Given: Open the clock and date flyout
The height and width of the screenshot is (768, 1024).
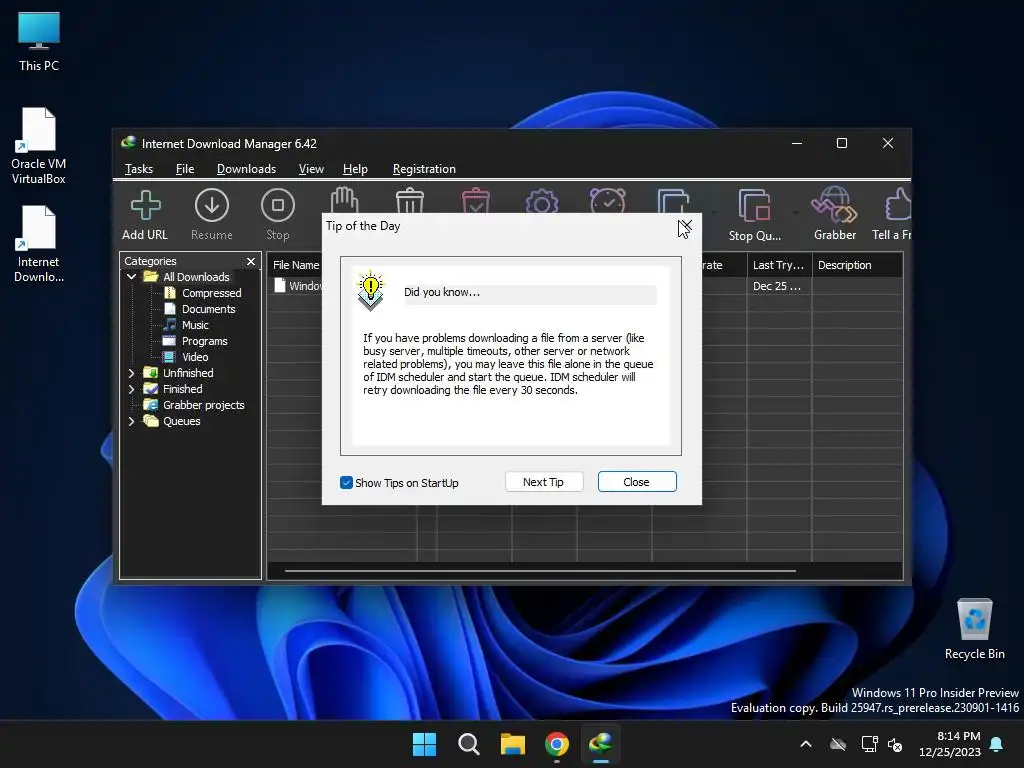Looking at the screenshot, I should (x=950, y=744).
